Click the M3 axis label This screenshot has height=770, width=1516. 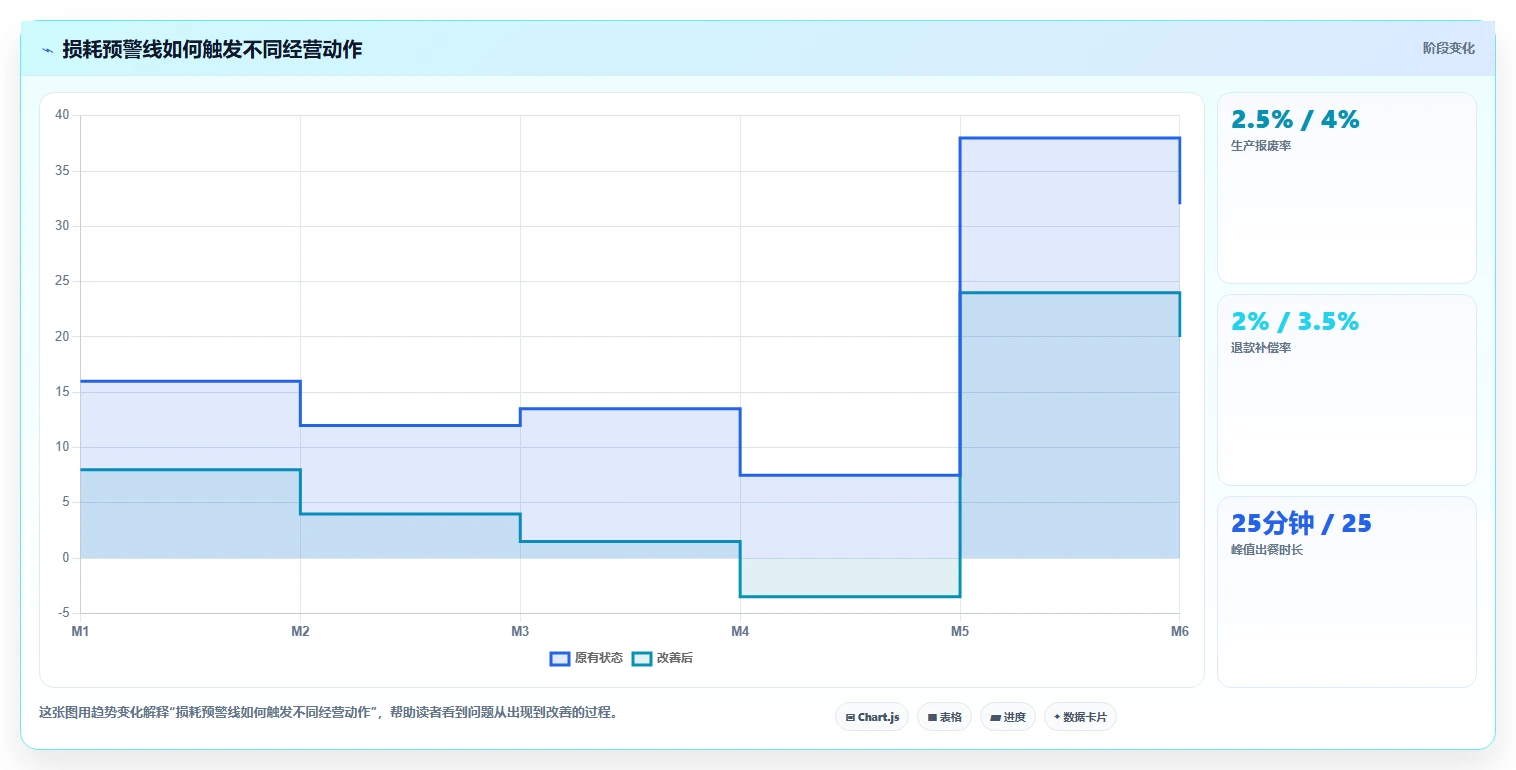(520, 631)
